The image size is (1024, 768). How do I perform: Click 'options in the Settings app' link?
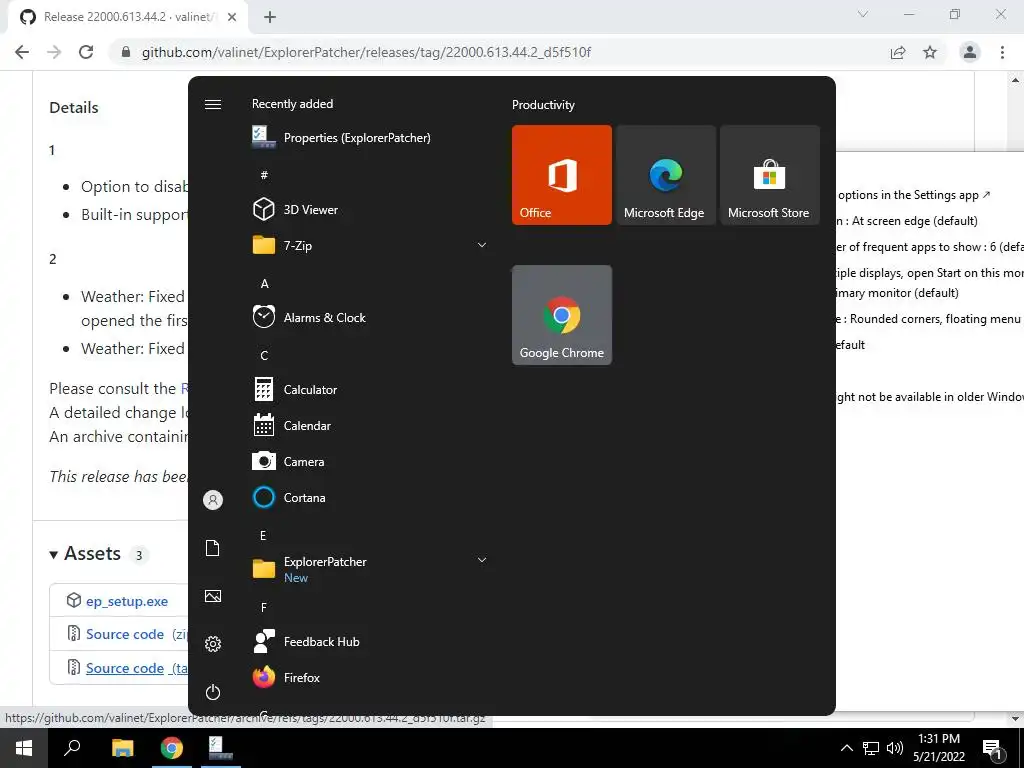(x=914, y=195)
